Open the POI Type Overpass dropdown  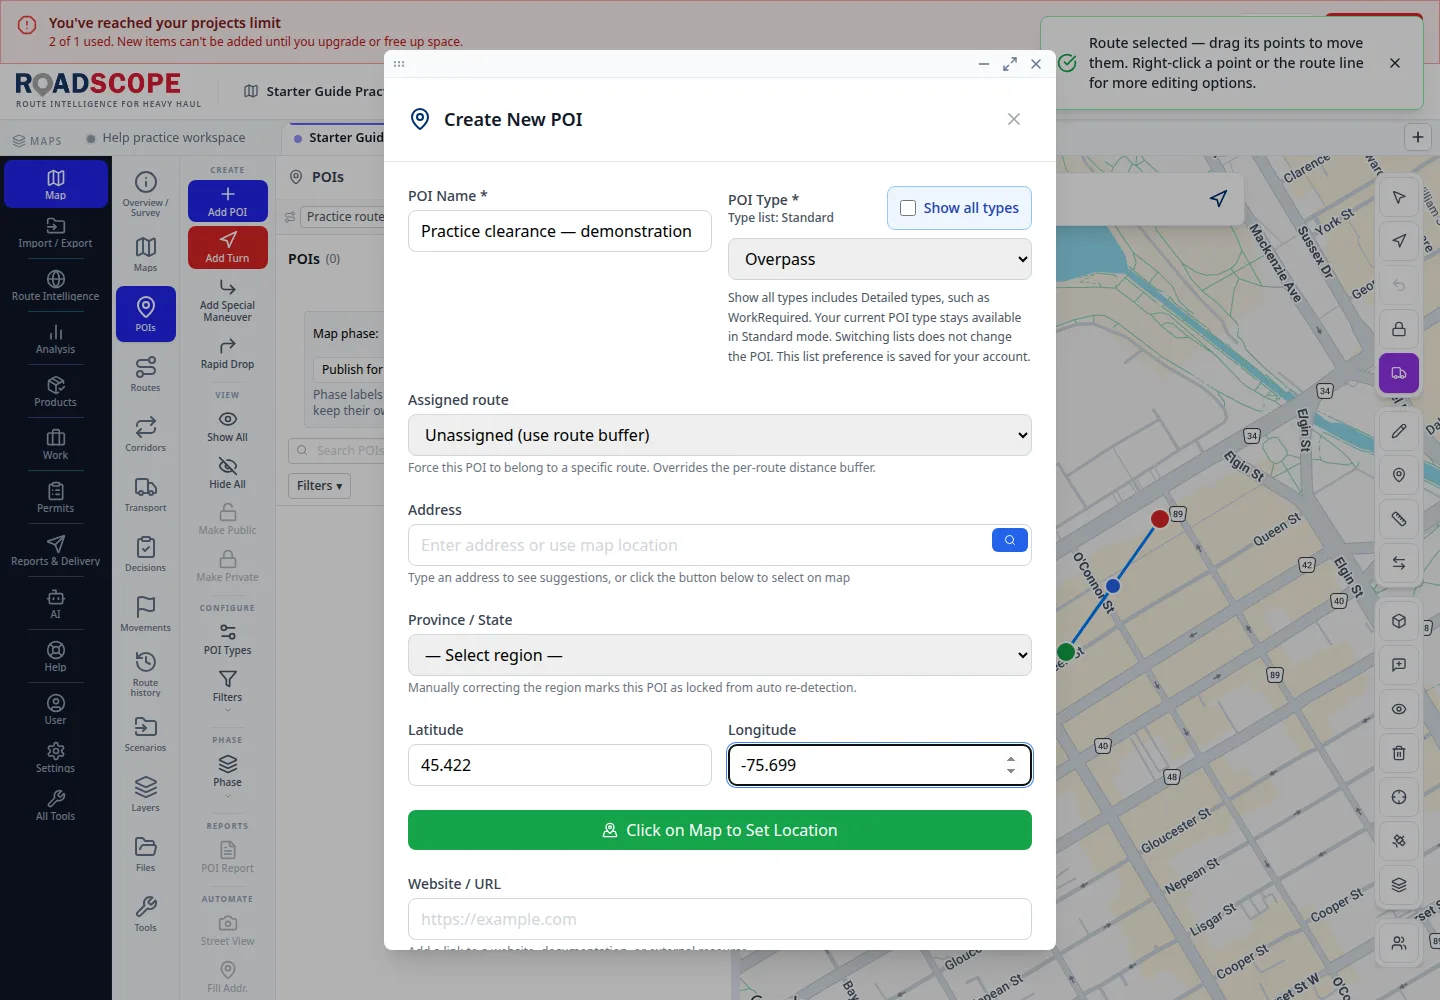click(x=880, y=259)
